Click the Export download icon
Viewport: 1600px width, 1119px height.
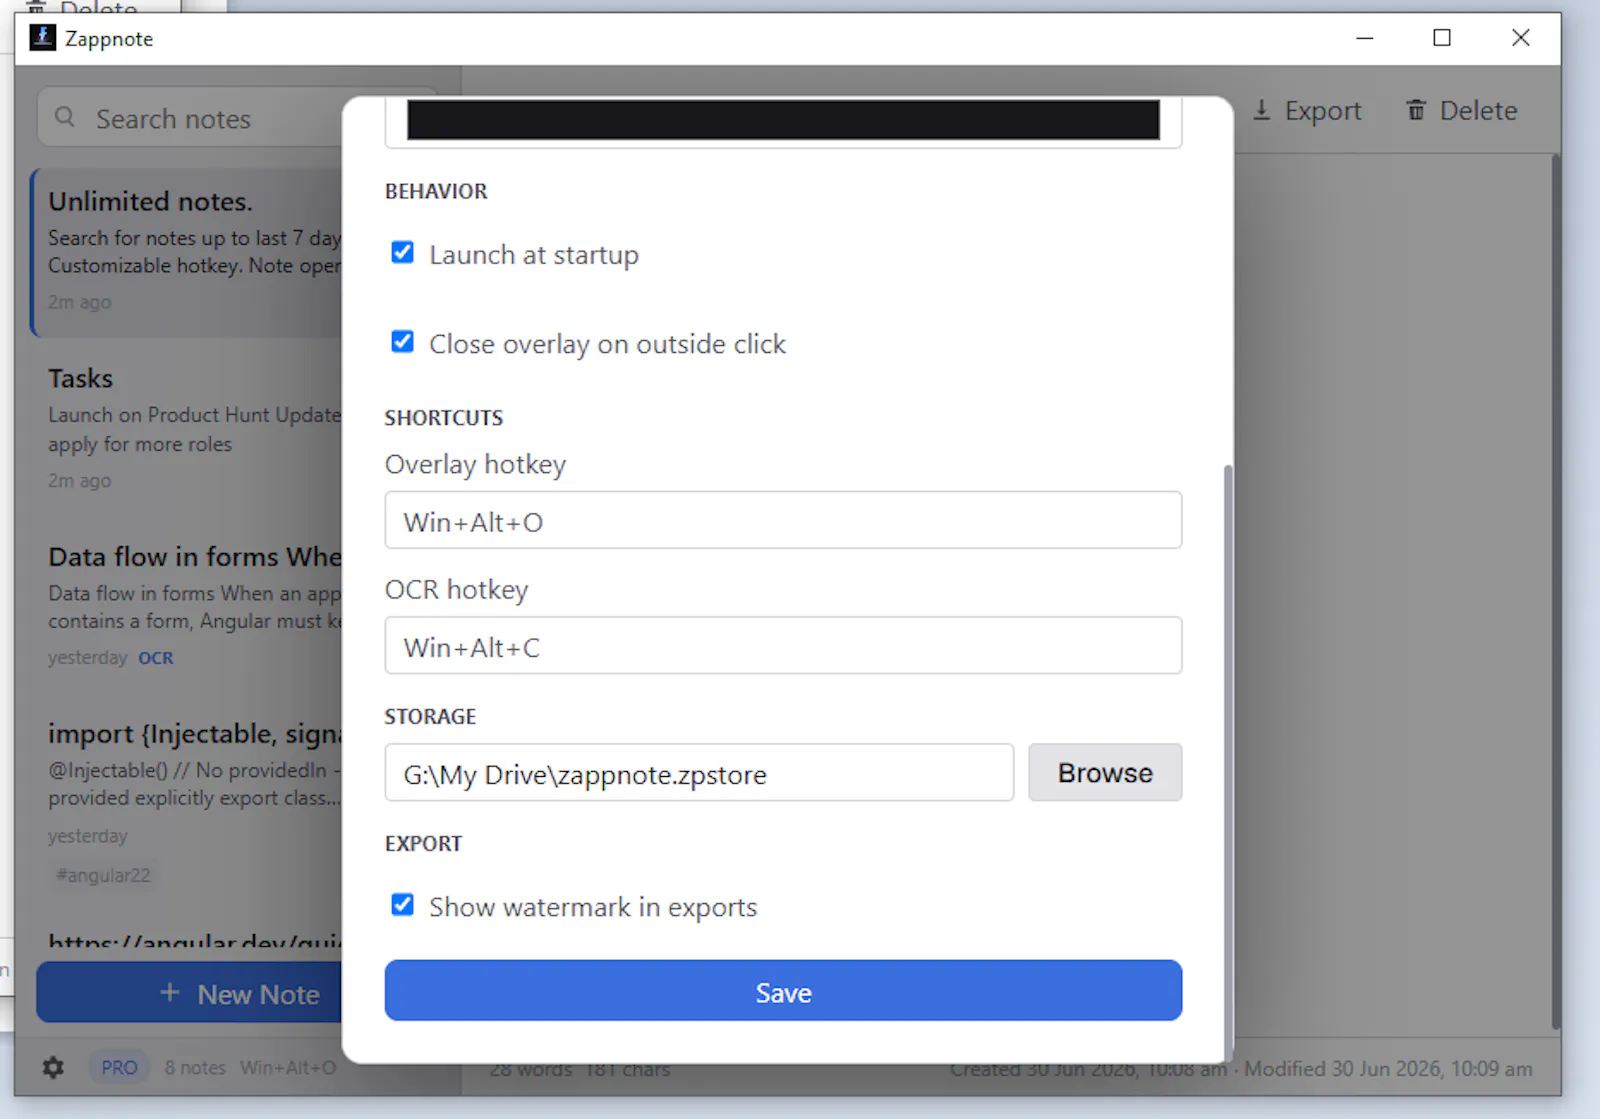click(x=1262, y=109)
